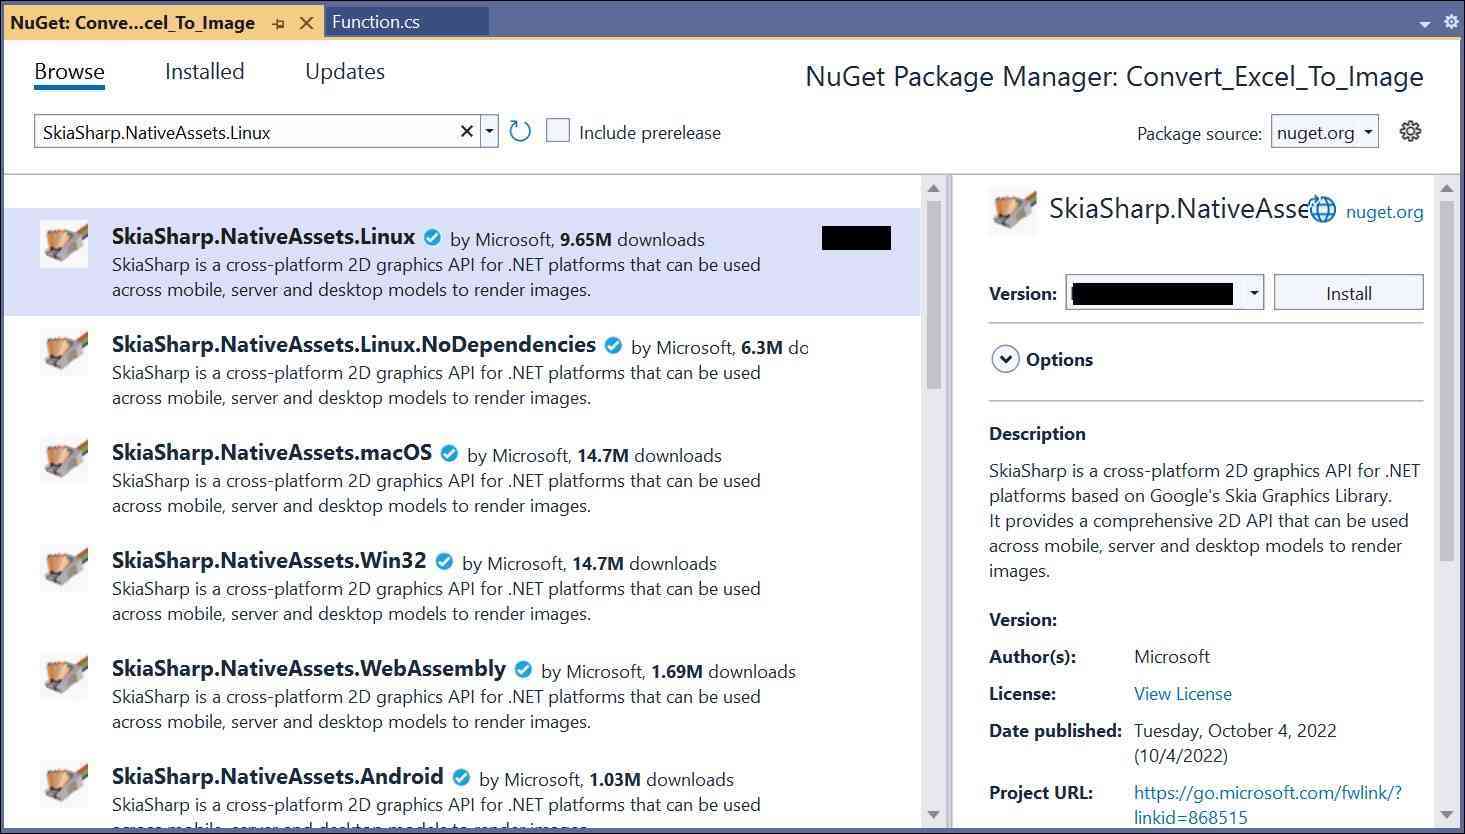Pin the NuGet tab with pin icon

[278, 23]
